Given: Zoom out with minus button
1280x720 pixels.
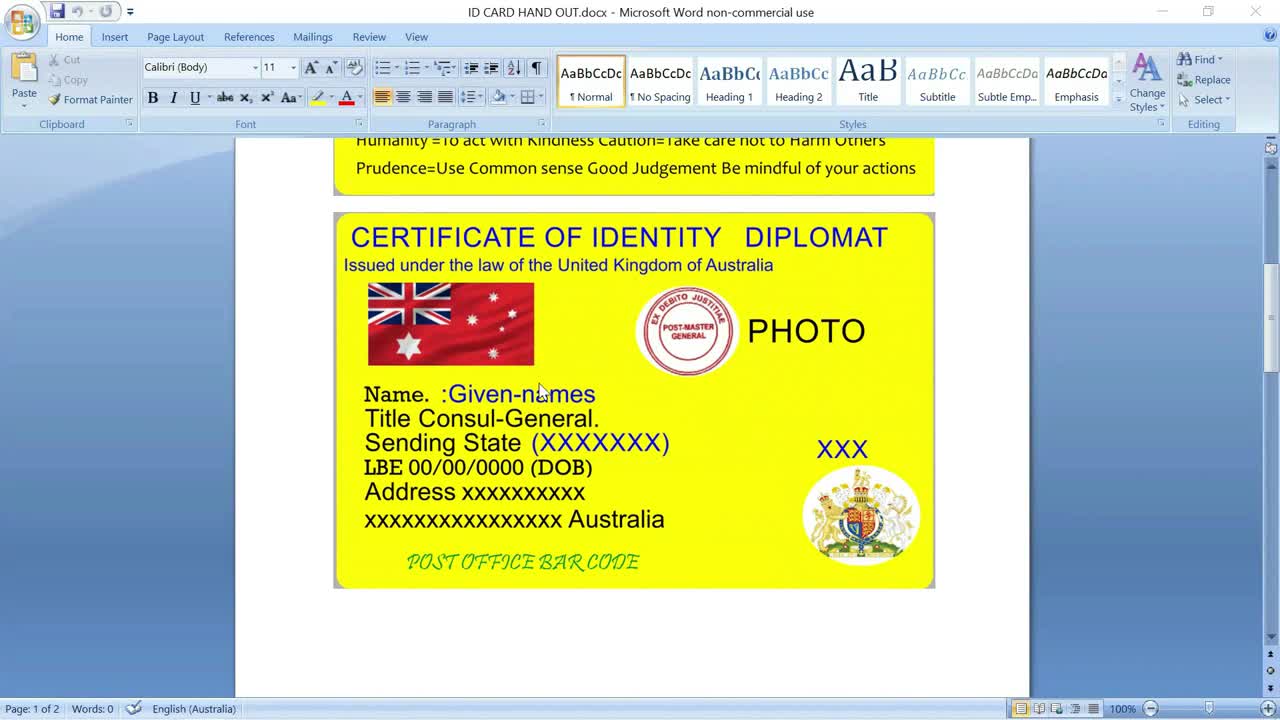Looking at the screenshot, I should [x=1150, y=709].
